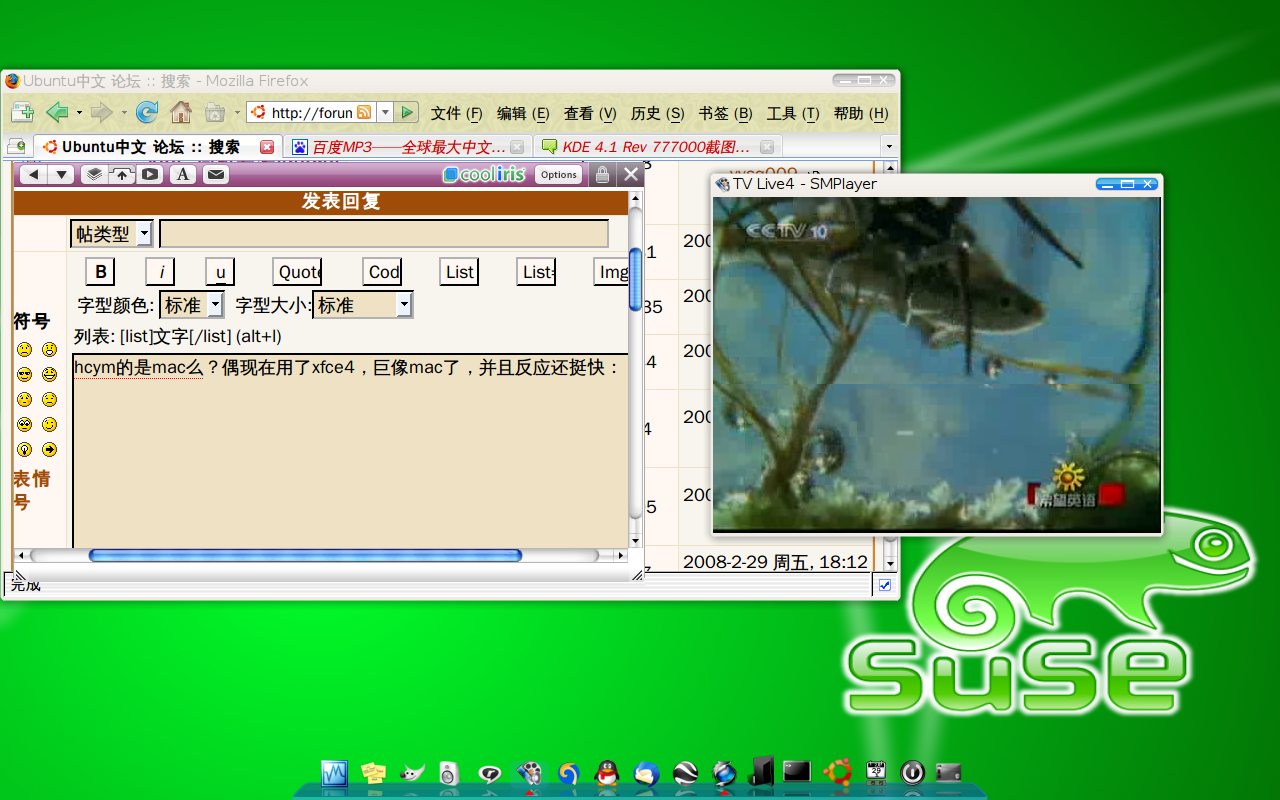The width and height of the screenshot is (1280, 800).
Task: Click the Cooliris left arrow button
Action: (33, 175)
